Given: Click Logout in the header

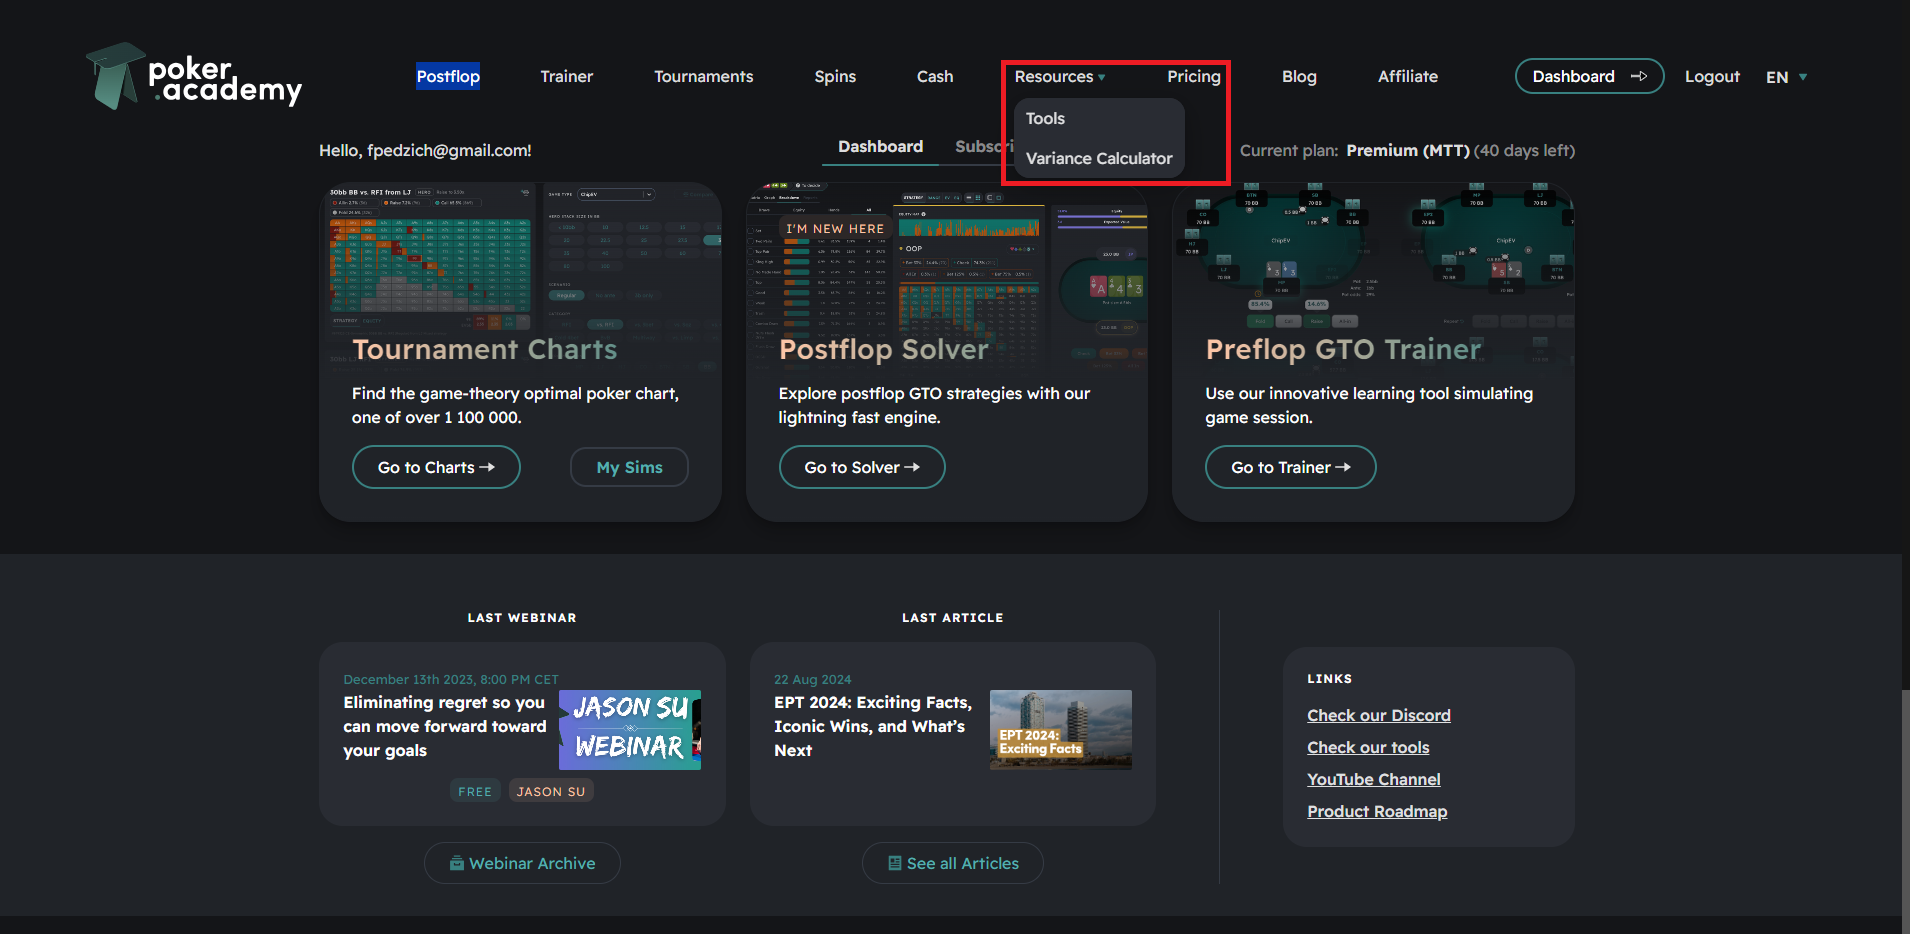Looking at the screenshot, I should [x=1711, y=77].
